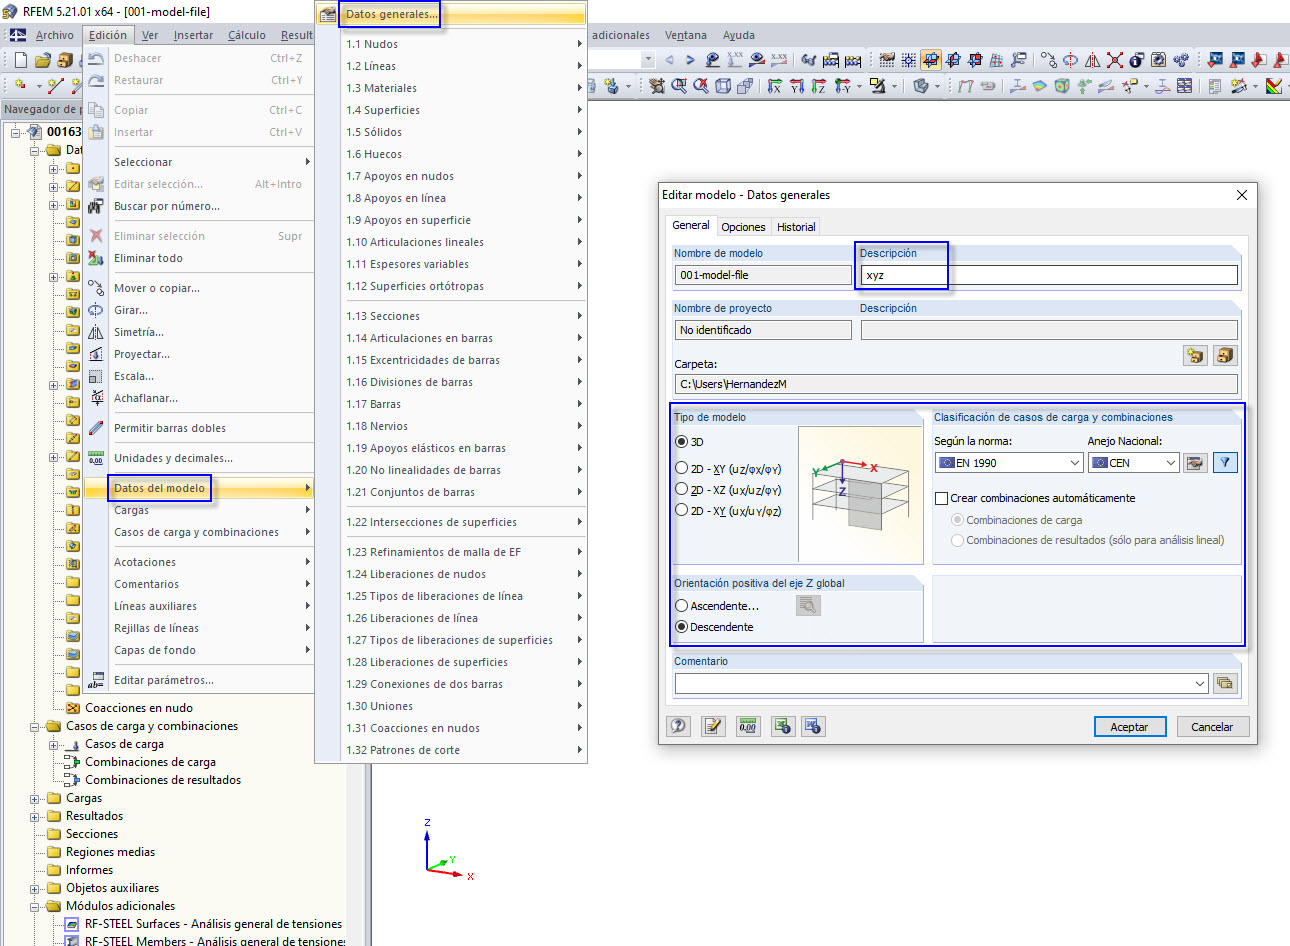Screen dimensions: 1290x946
Task: Choose Descendente Z-axis orientation
Action: tap(682, 627)
